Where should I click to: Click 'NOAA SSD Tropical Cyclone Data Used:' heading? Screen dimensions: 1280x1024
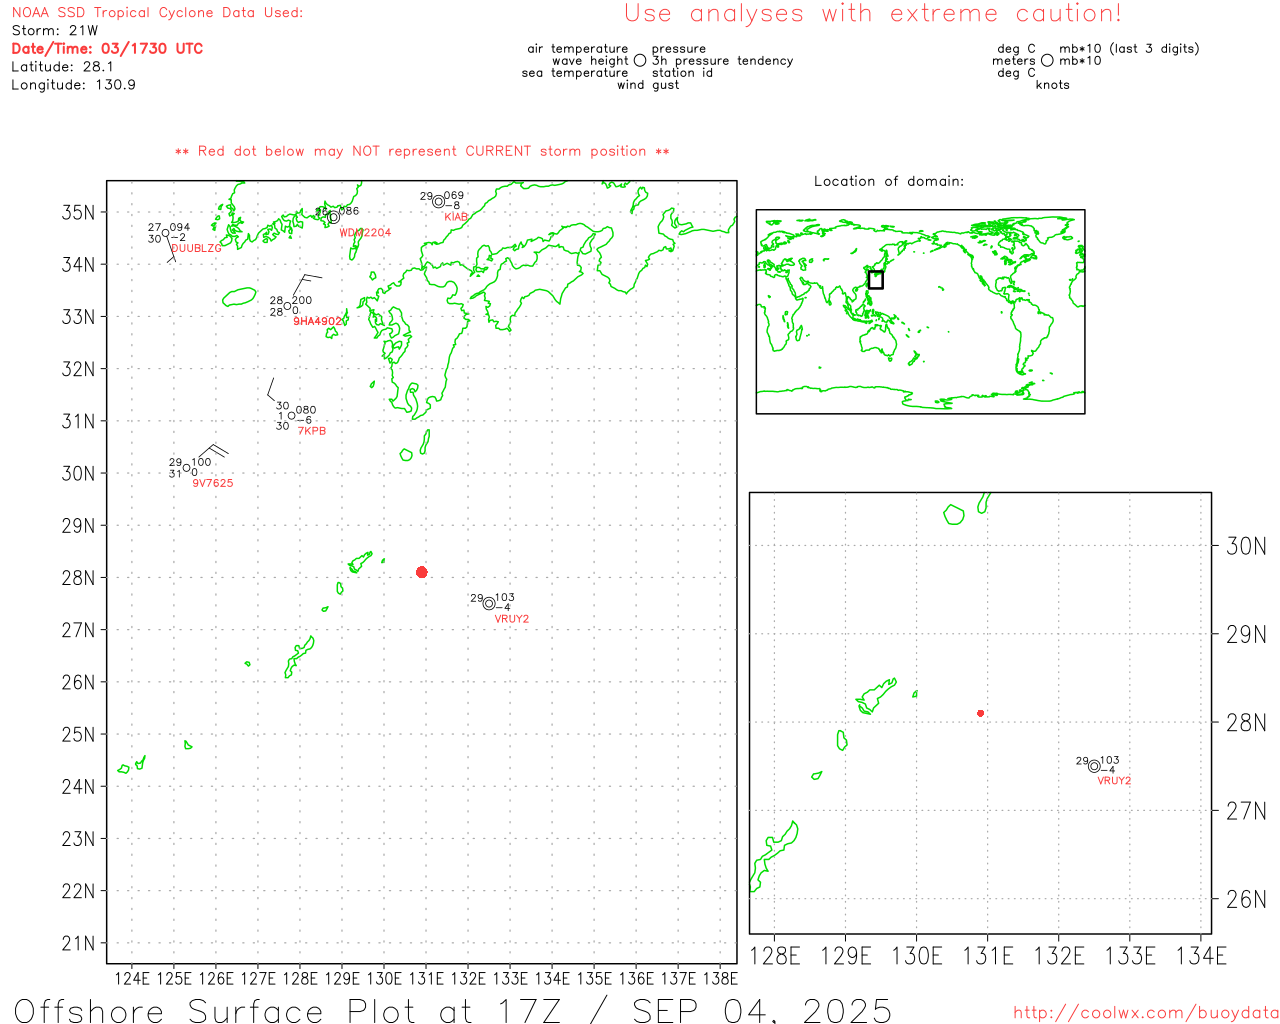157,13
